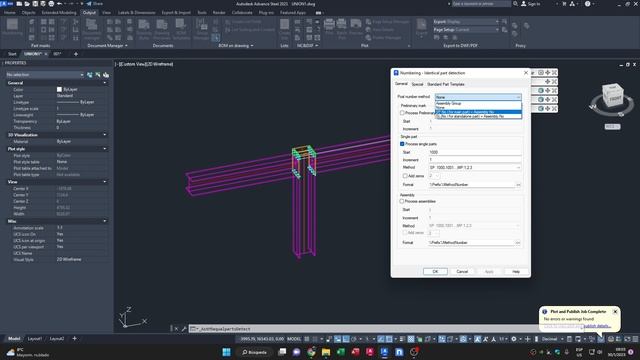This screenshot has height=360, width=640.
Task: Switch to Standard Part Template tab
Action: [x=446, y=84]
